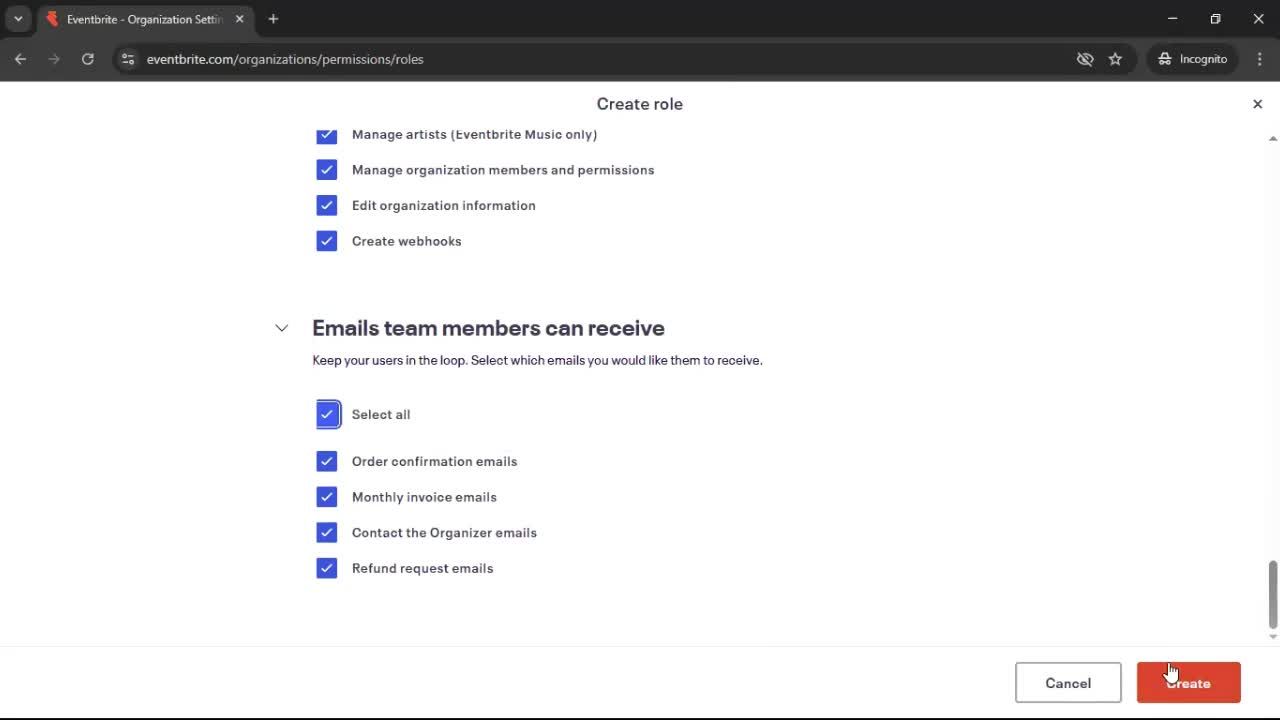Bookmark this page with star icon

(1115, 59)
